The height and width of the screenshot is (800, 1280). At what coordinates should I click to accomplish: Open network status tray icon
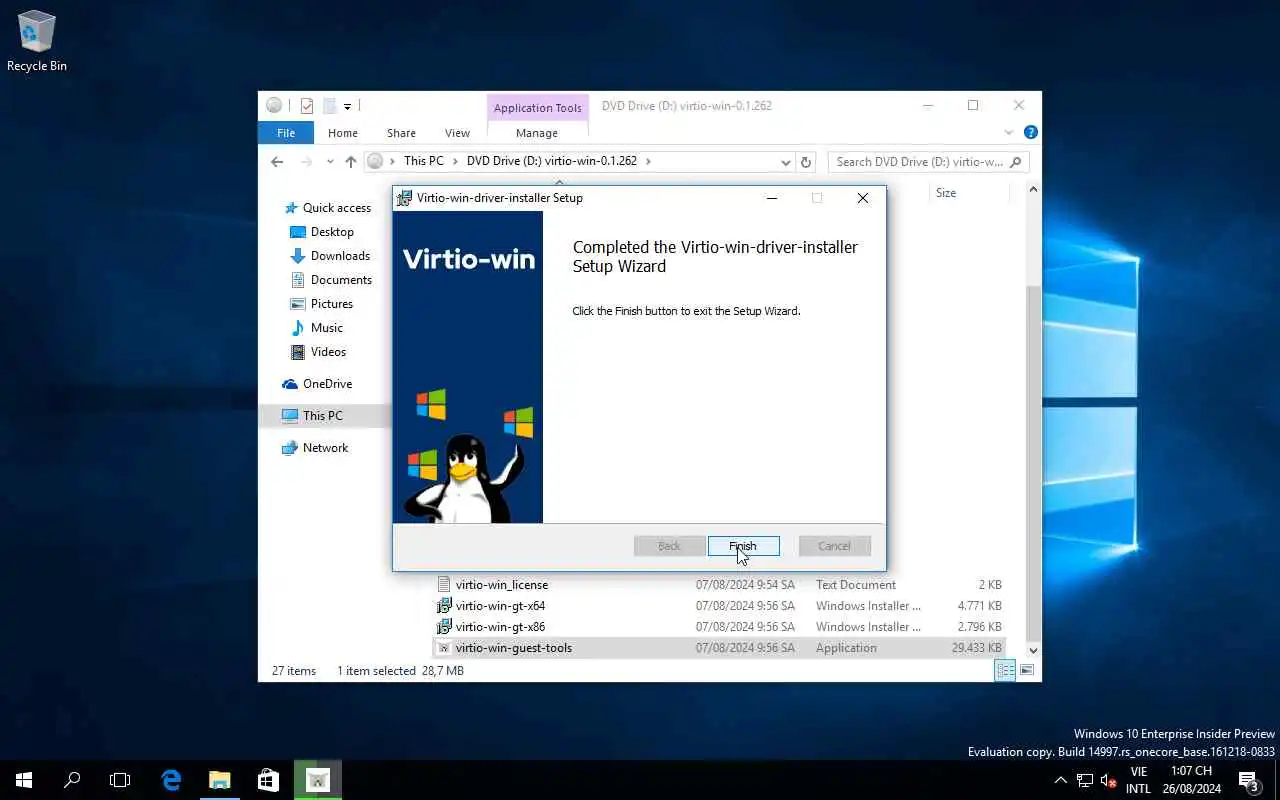coord(1085,780)
